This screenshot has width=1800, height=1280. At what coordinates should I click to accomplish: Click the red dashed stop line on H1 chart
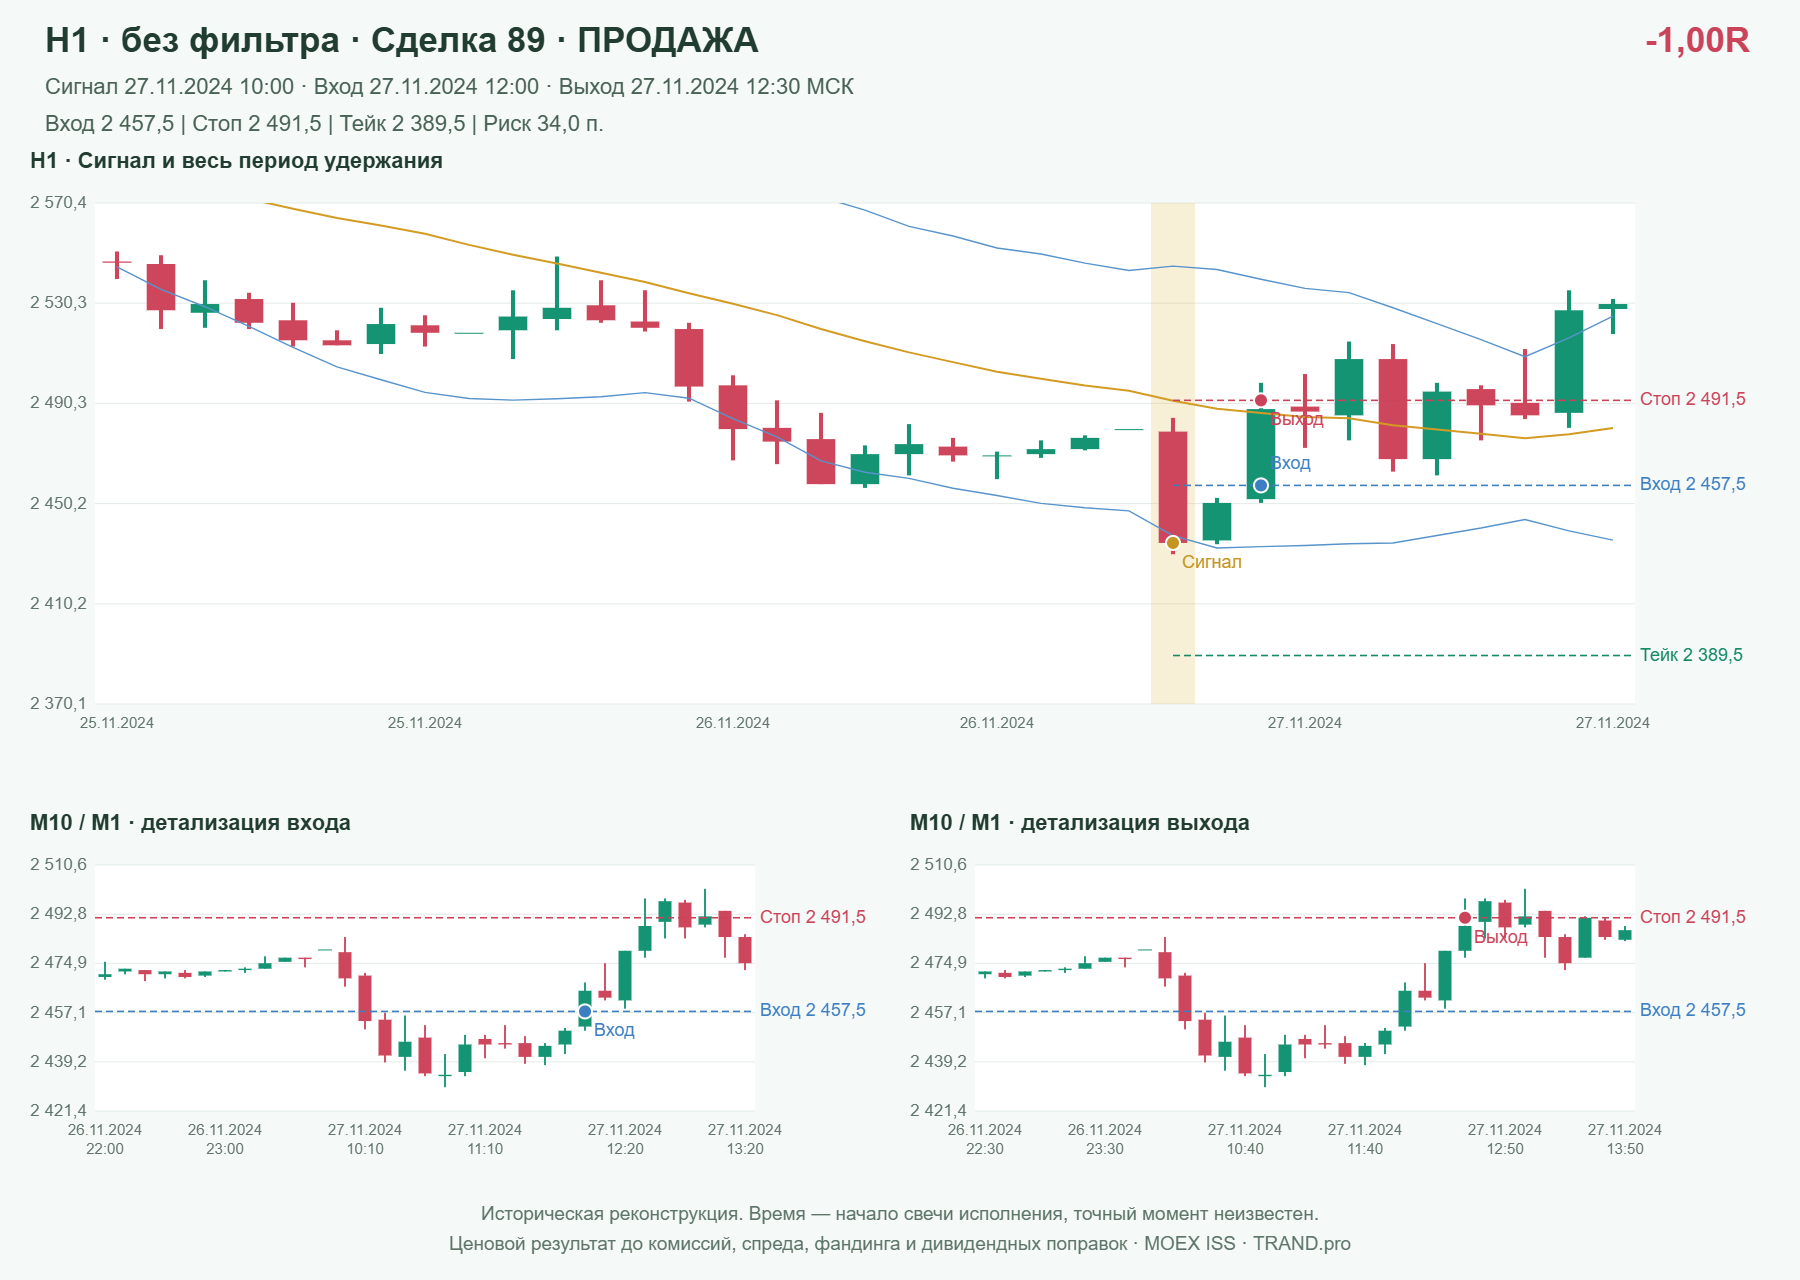[1402, 400]
